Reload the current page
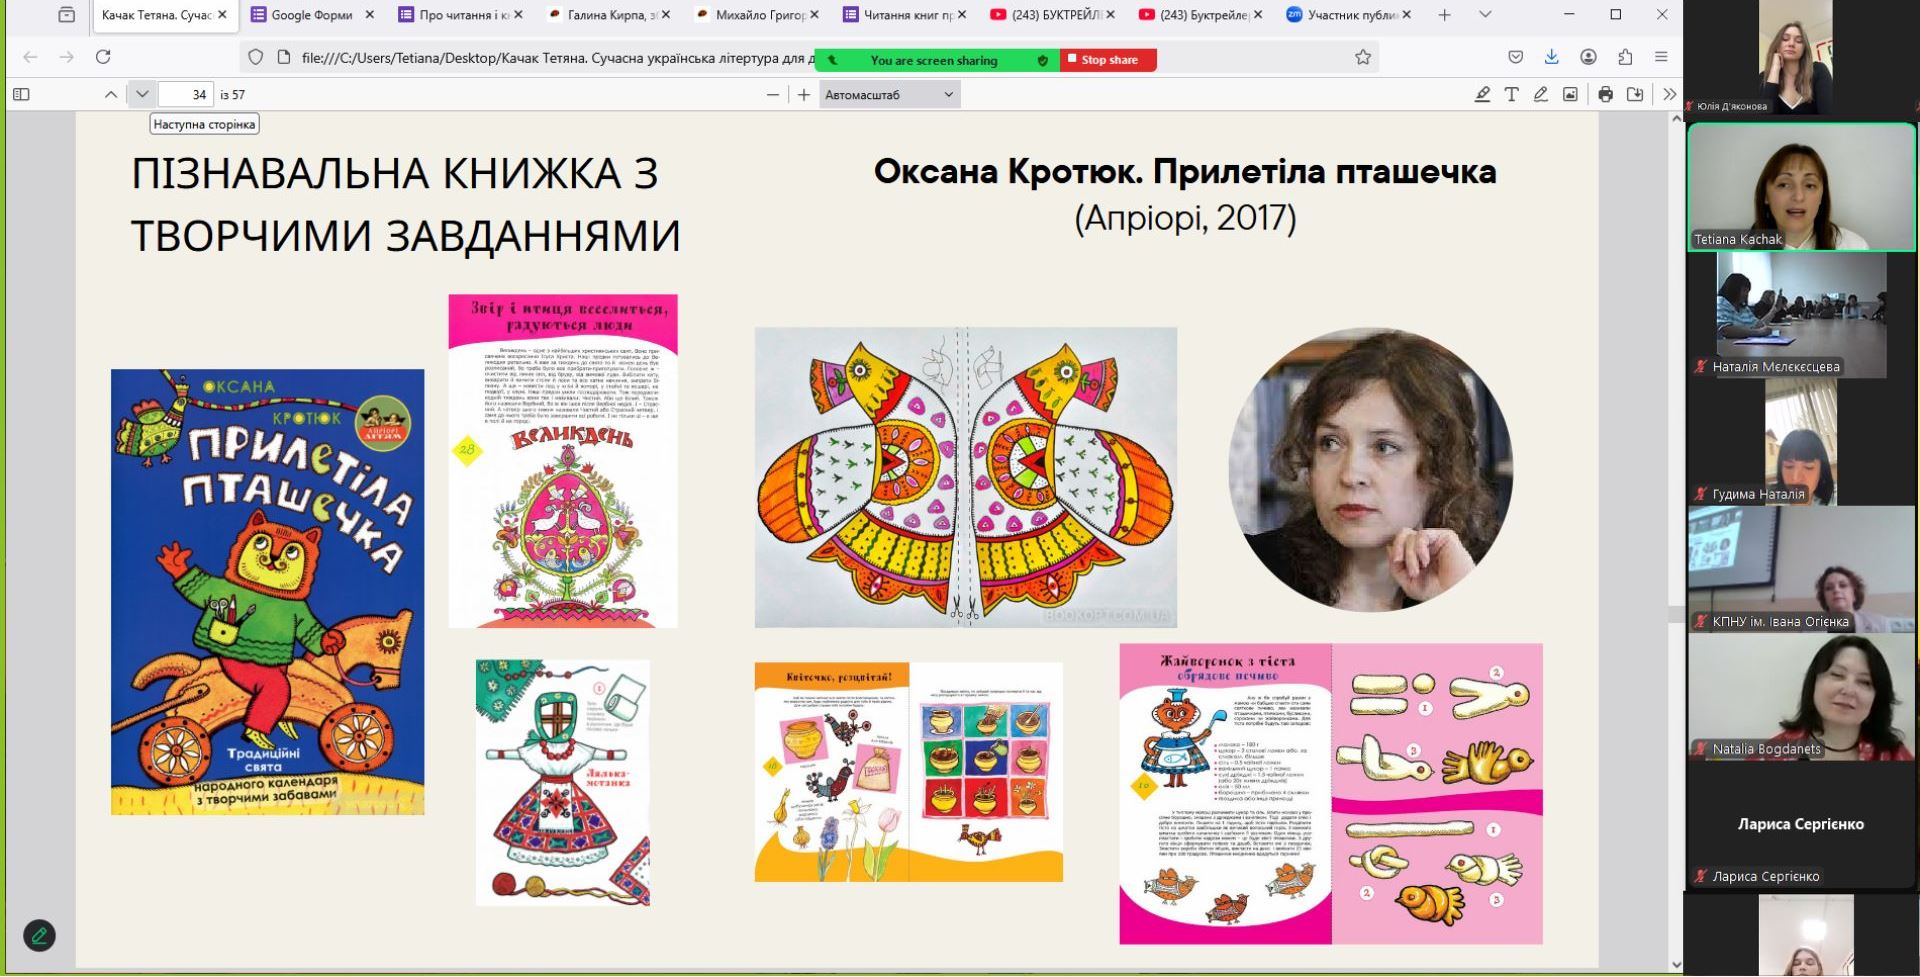 [x=103, y=57]
